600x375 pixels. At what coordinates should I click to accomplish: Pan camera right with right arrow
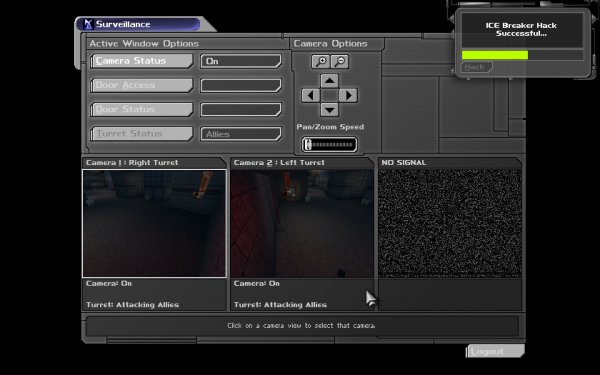coord(348,95)
